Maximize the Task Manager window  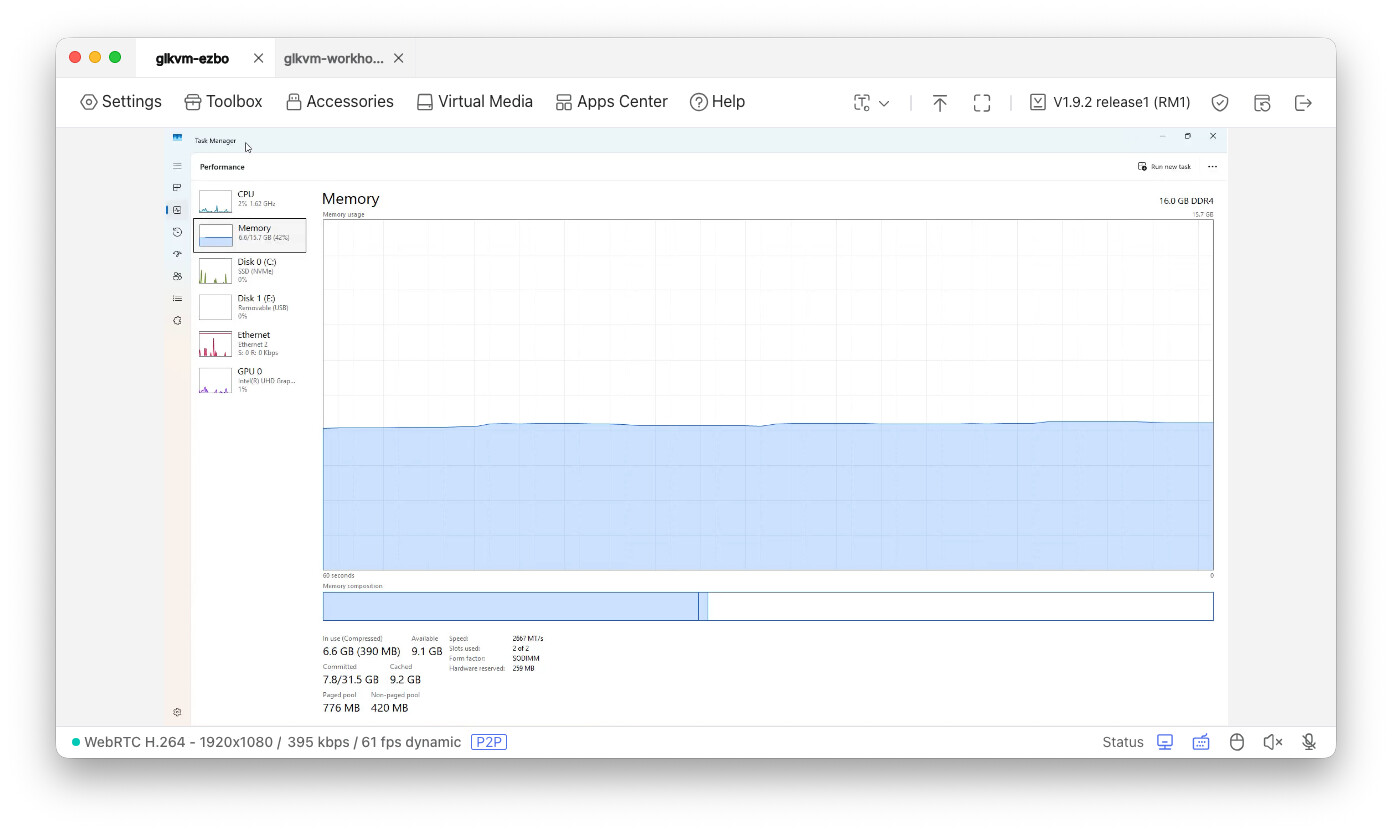1187,136
